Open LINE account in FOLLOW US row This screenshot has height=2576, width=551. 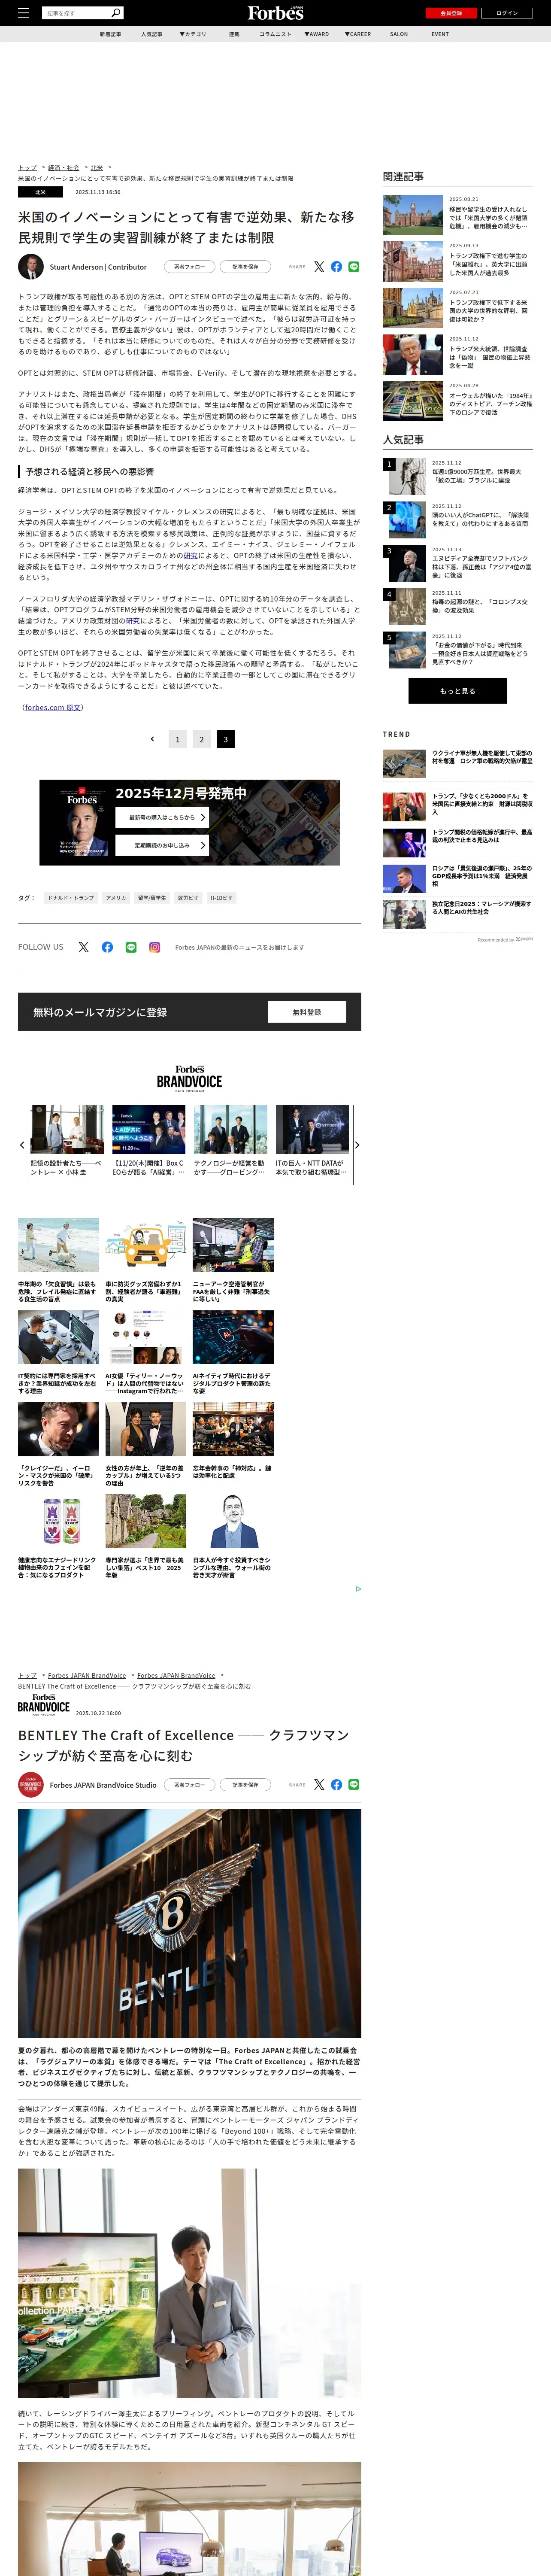pos(131,947)
